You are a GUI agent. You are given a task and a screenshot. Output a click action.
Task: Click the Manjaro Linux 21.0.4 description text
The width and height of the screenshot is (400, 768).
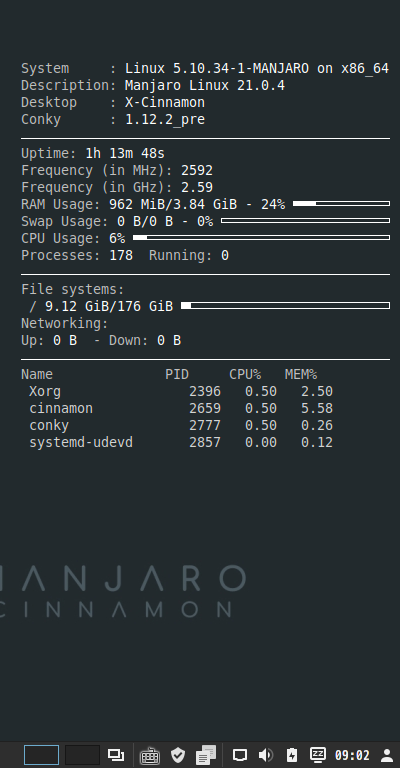(x=205, y=85)
